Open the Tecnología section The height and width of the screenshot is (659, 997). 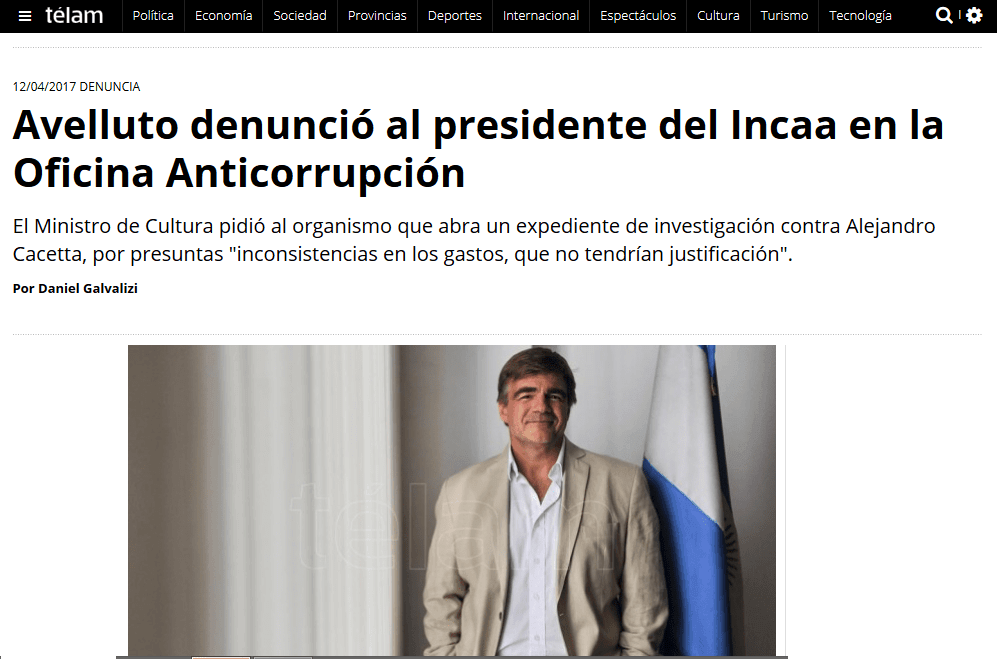pyautogui.click(x=860, y=15)
